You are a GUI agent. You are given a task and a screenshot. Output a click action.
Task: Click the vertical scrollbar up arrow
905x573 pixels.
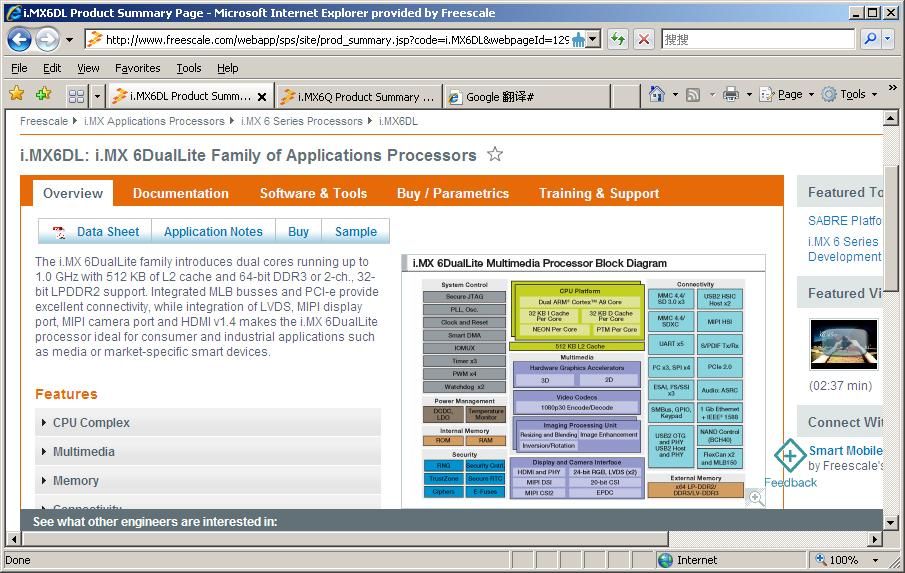click(891, 119)
